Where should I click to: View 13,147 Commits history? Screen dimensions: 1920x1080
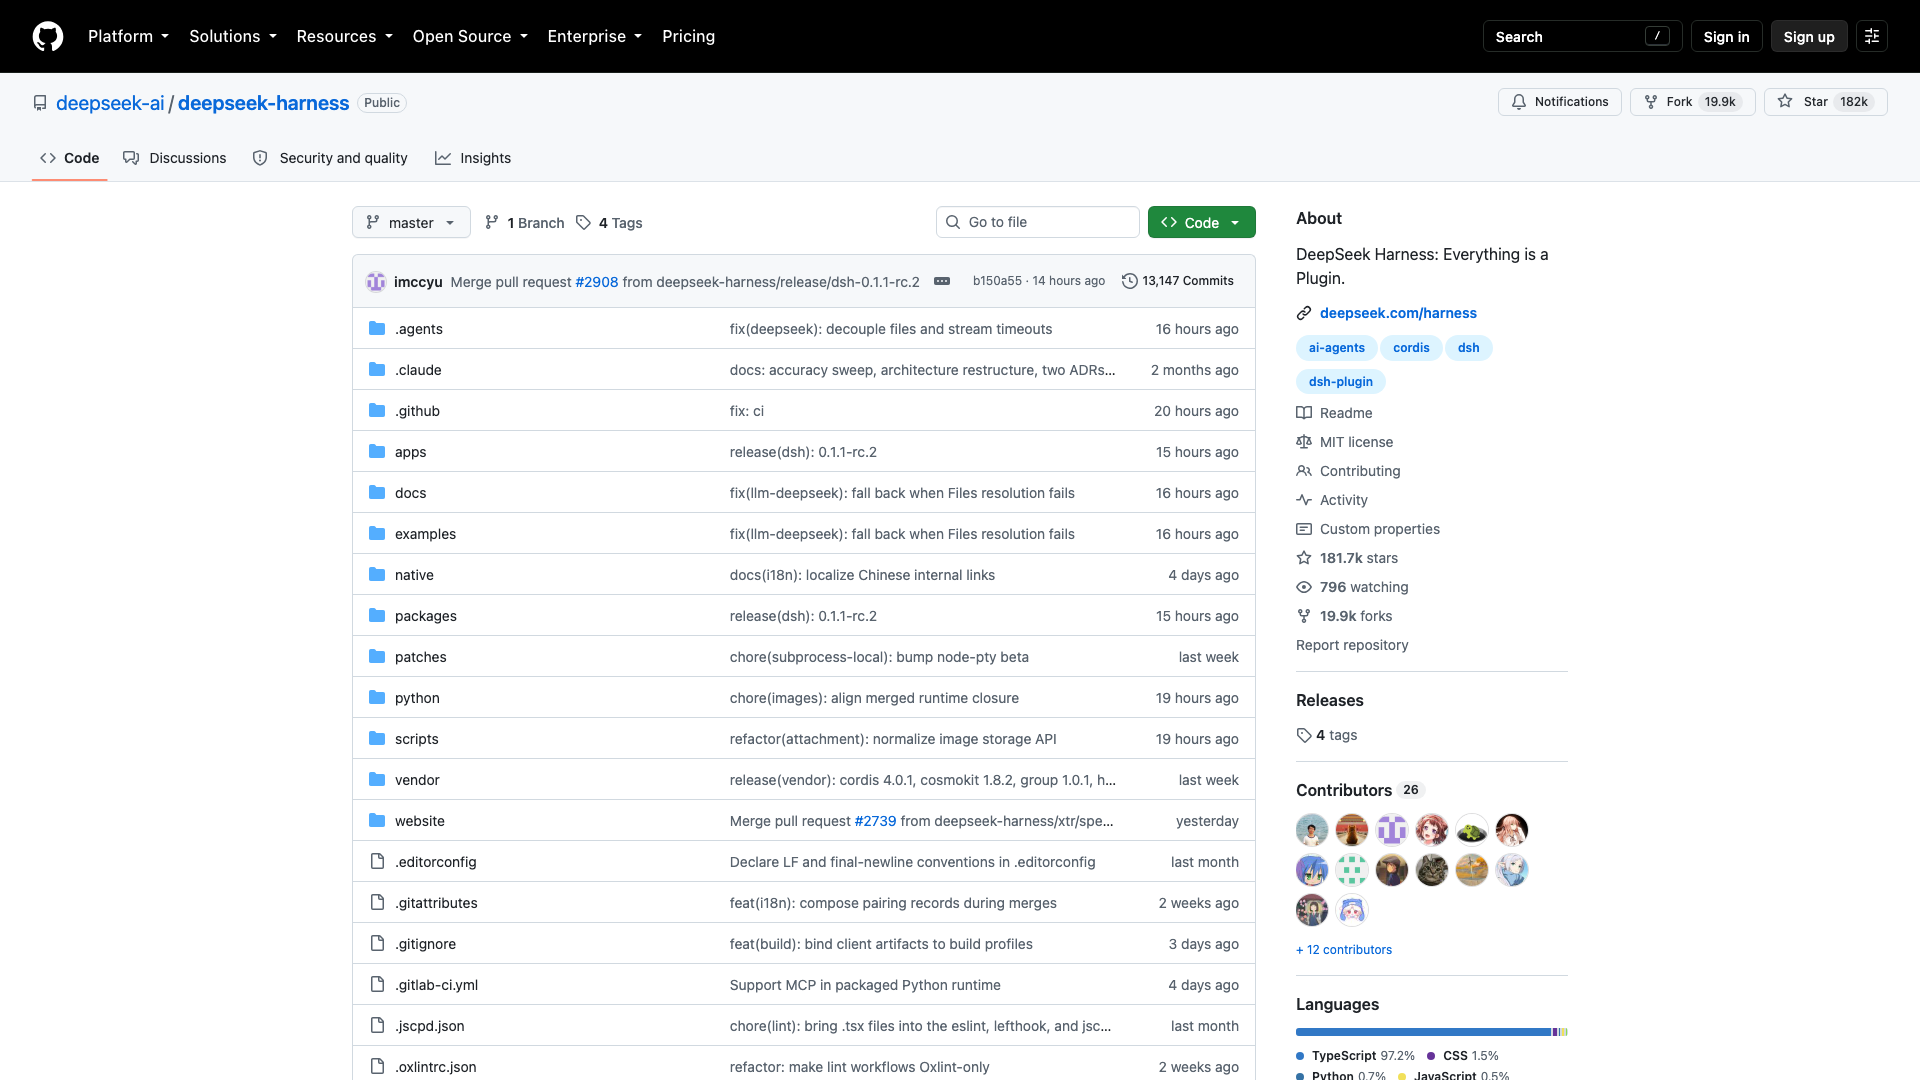[1178, 281]
